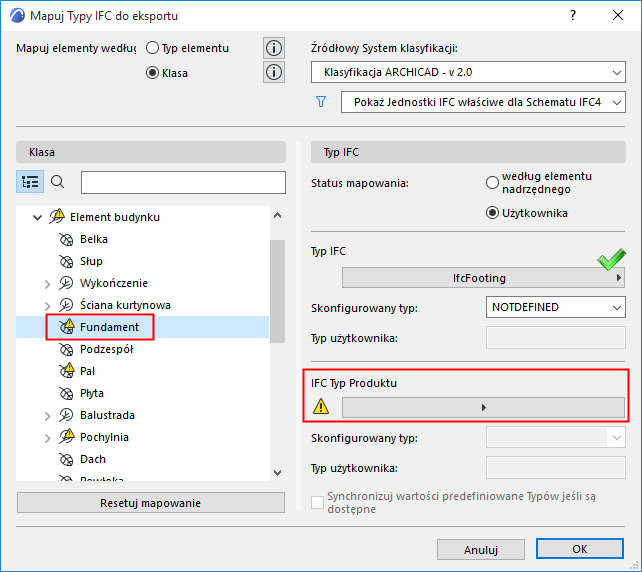Screen dimensions: 642x572
Task: Expand the Ściana kurtynowa tree node
Action: coord(47,306)
